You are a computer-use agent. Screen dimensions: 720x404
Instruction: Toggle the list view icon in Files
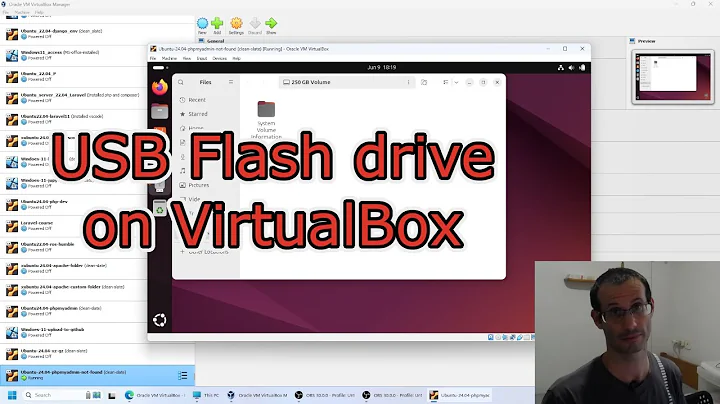[x=445, y=82]
